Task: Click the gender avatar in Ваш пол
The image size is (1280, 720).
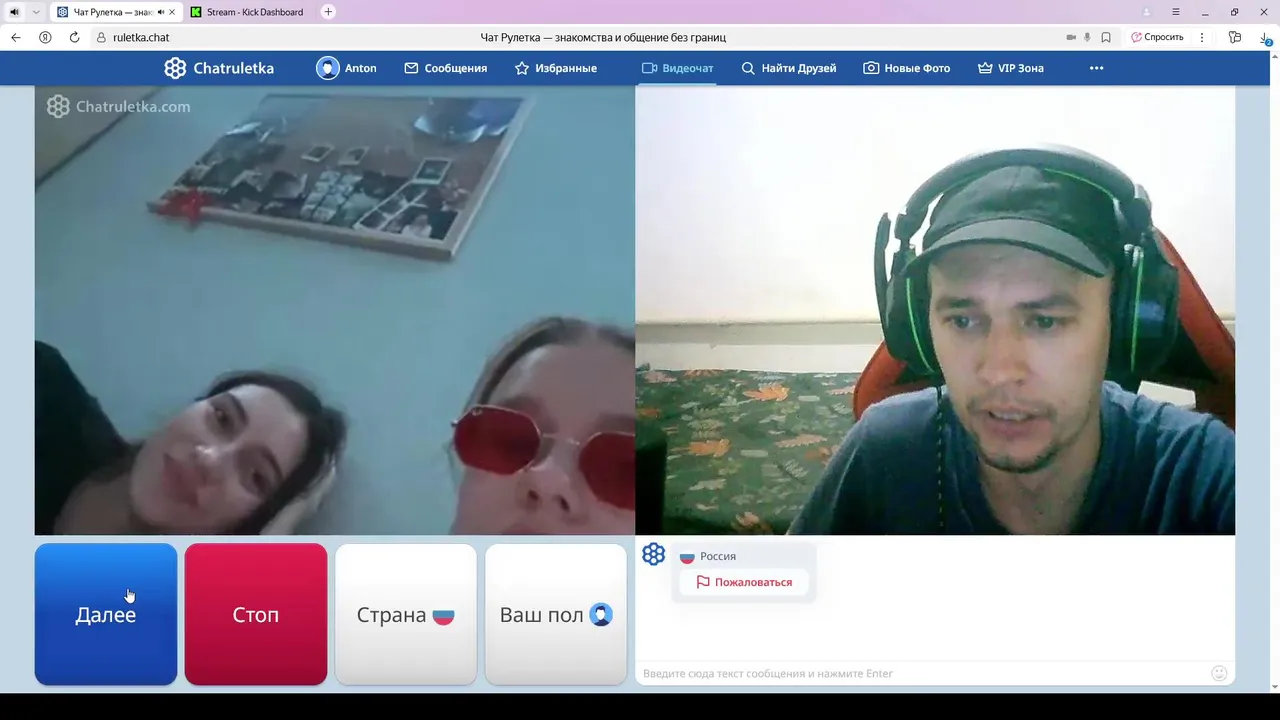Action: pos(601,615)
